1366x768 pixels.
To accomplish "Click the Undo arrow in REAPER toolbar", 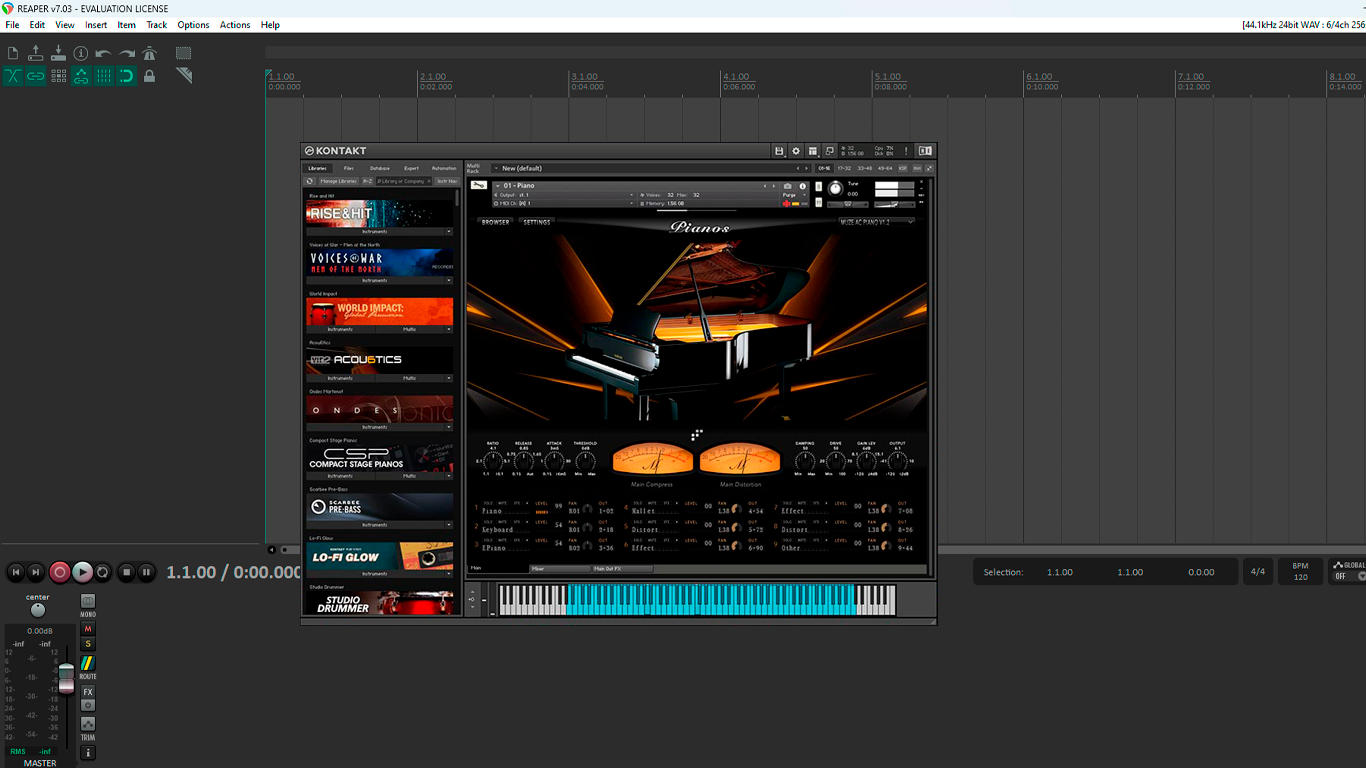I will click(104, 53).
